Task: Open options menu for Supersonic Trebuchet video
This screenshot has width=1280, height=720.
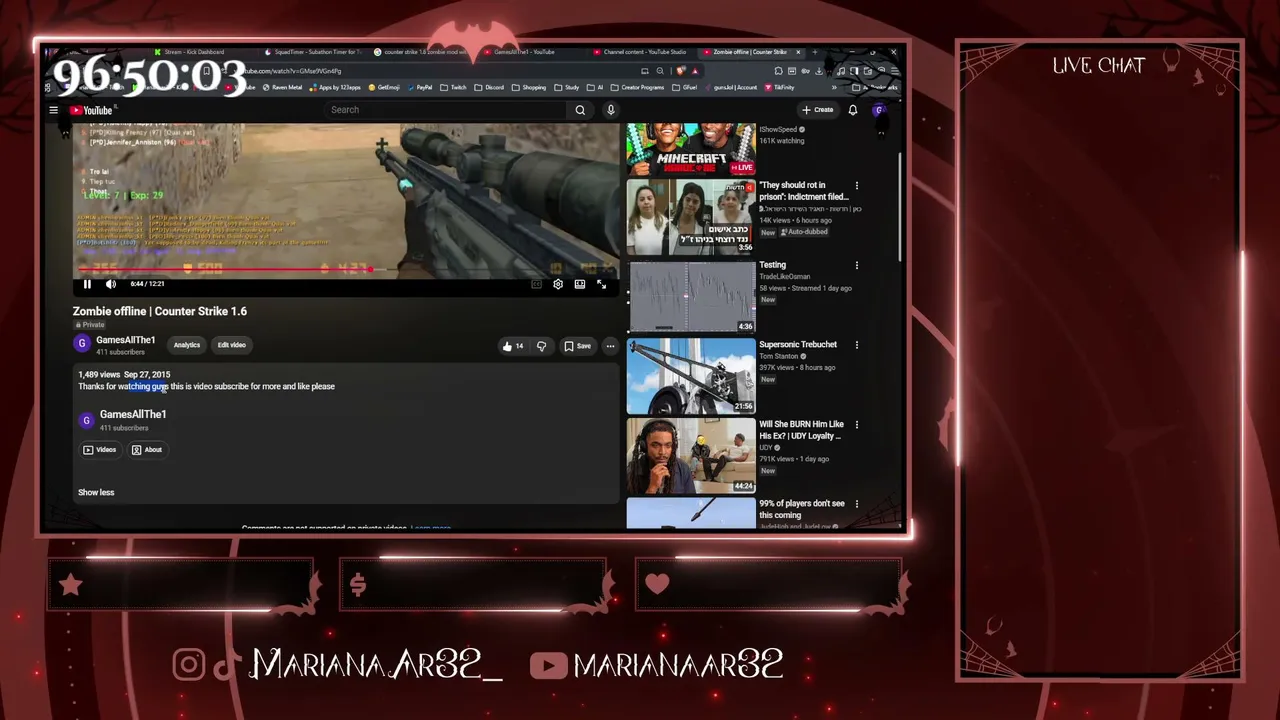Action: point(857,345)
